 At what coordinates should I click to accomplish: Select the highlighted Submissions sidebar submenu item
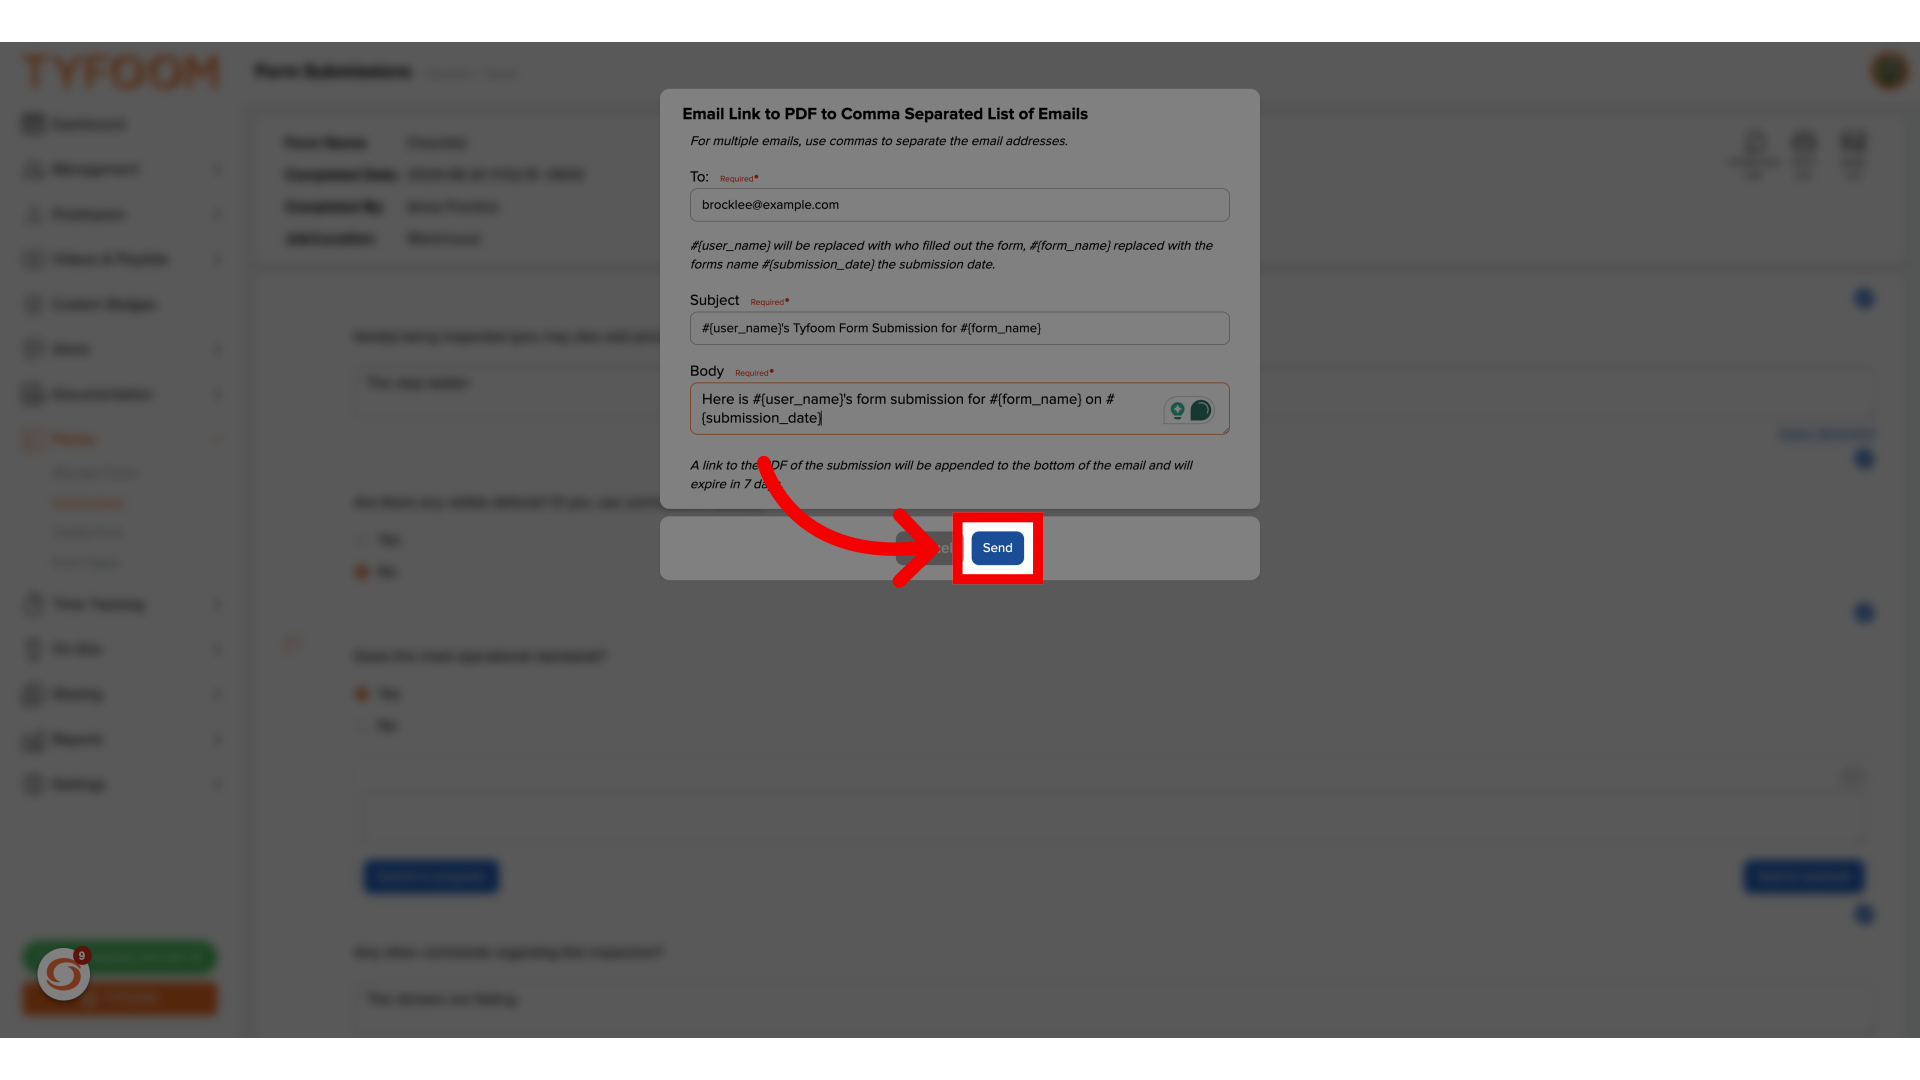88,502
